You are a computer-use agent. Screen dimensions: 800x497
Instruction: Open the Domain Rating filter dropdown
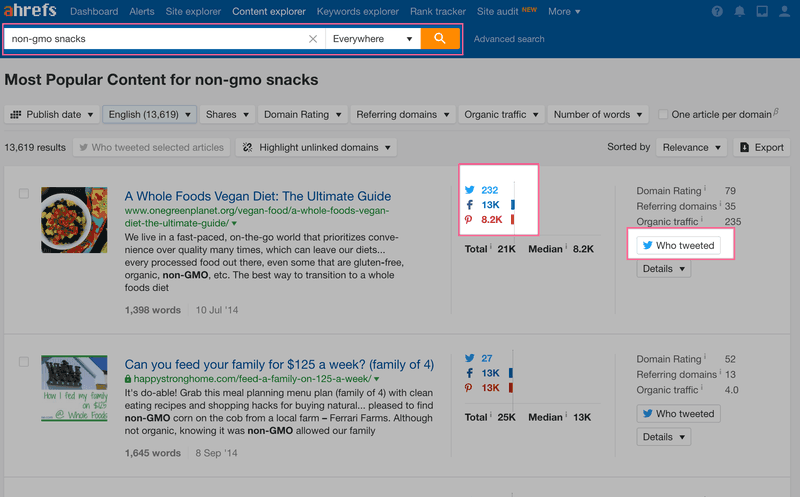click(303, 114)
